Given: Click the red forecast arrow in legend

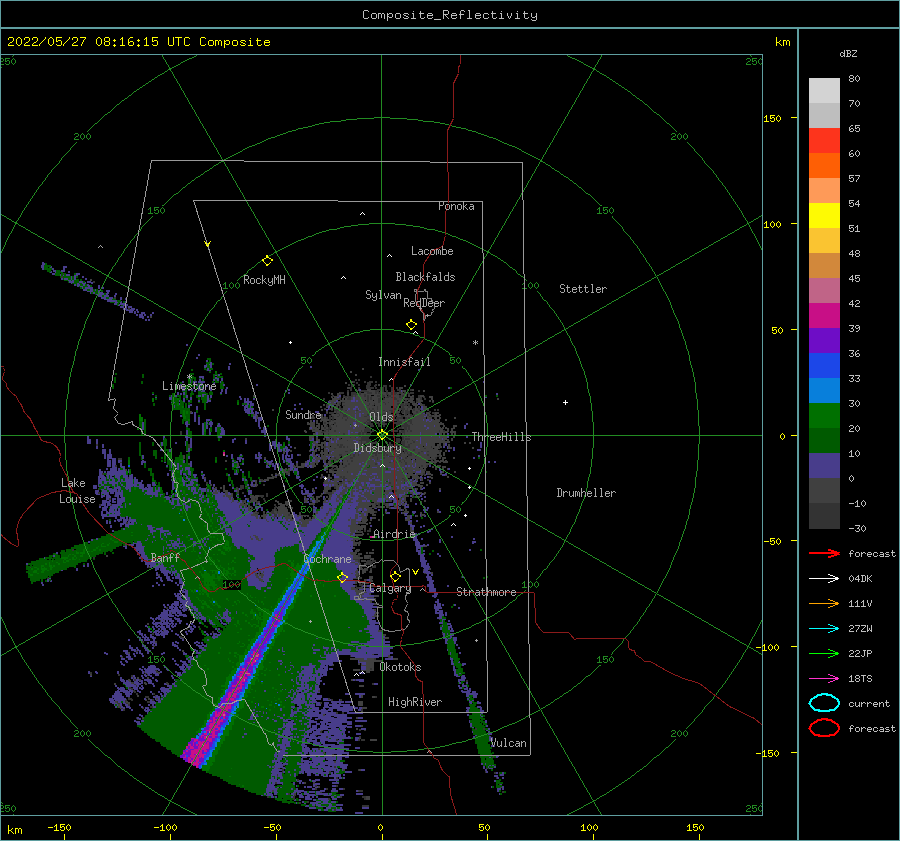Looking at the screenshot, I should (x=824, y=553).
